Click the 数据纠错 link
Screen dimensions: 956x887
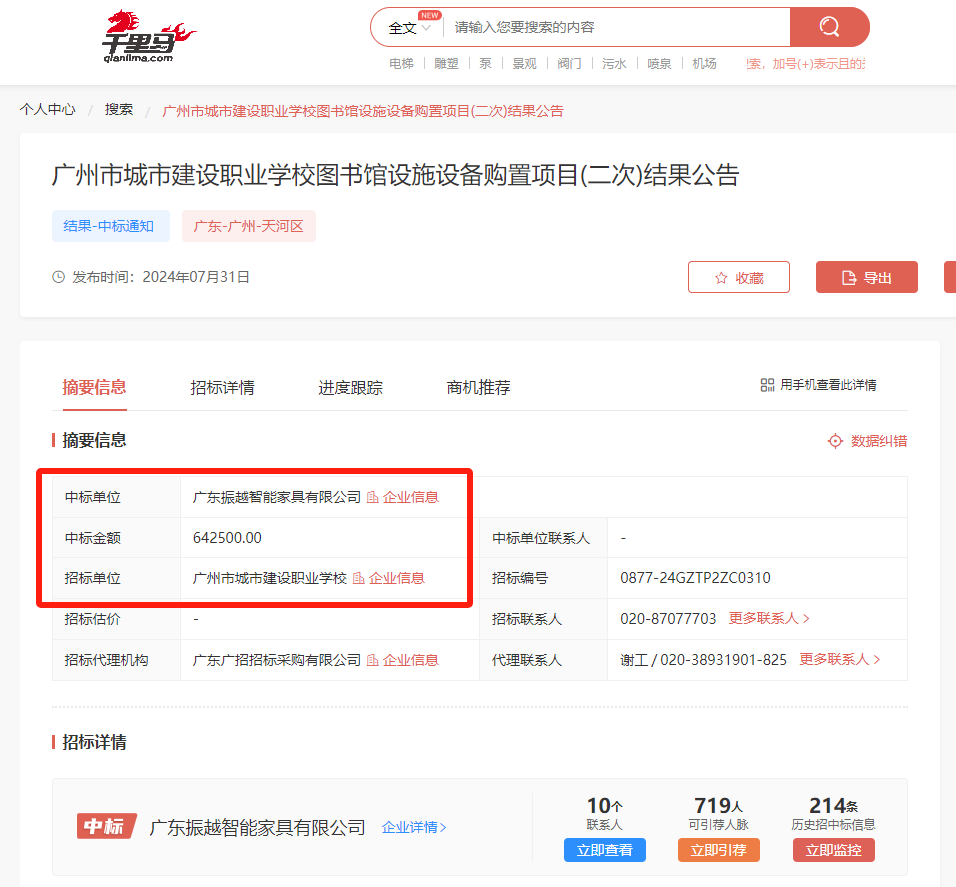[x=867, y=441]
